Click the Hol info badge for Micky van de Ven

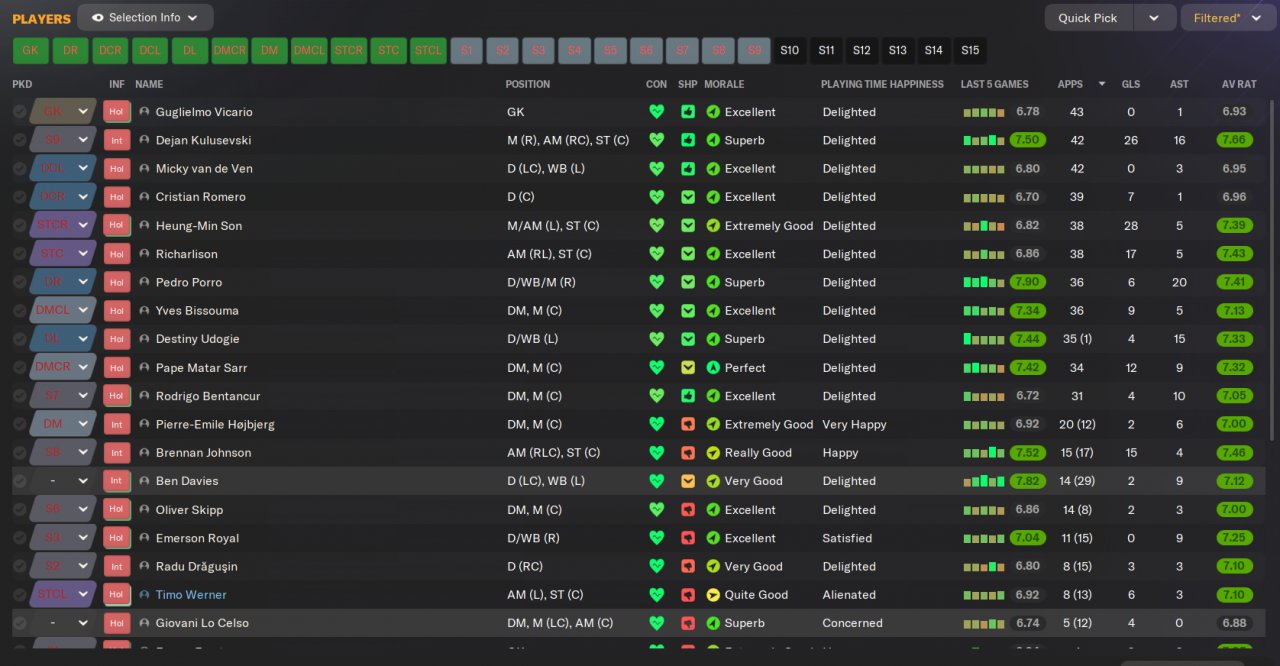pos(116,169)
